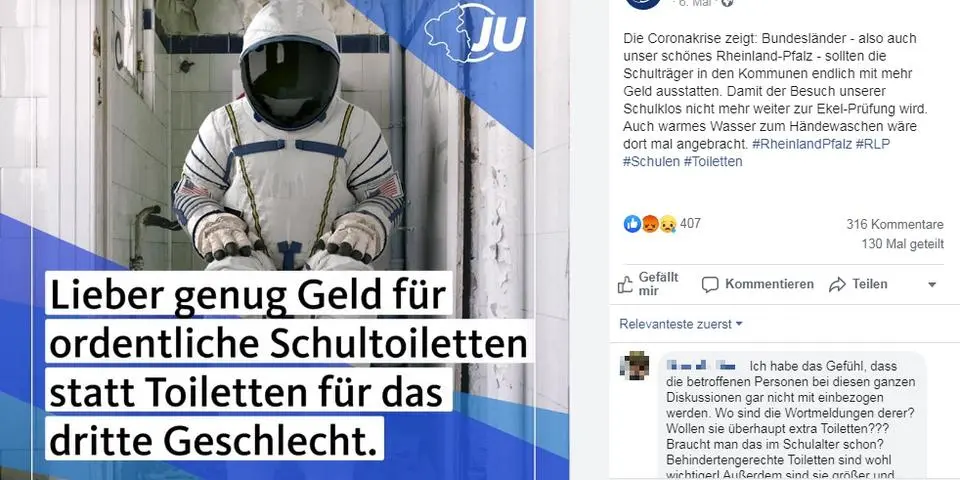
Task: Open the #RheinlandPfalz hashtag link
Action: point(801,145)
